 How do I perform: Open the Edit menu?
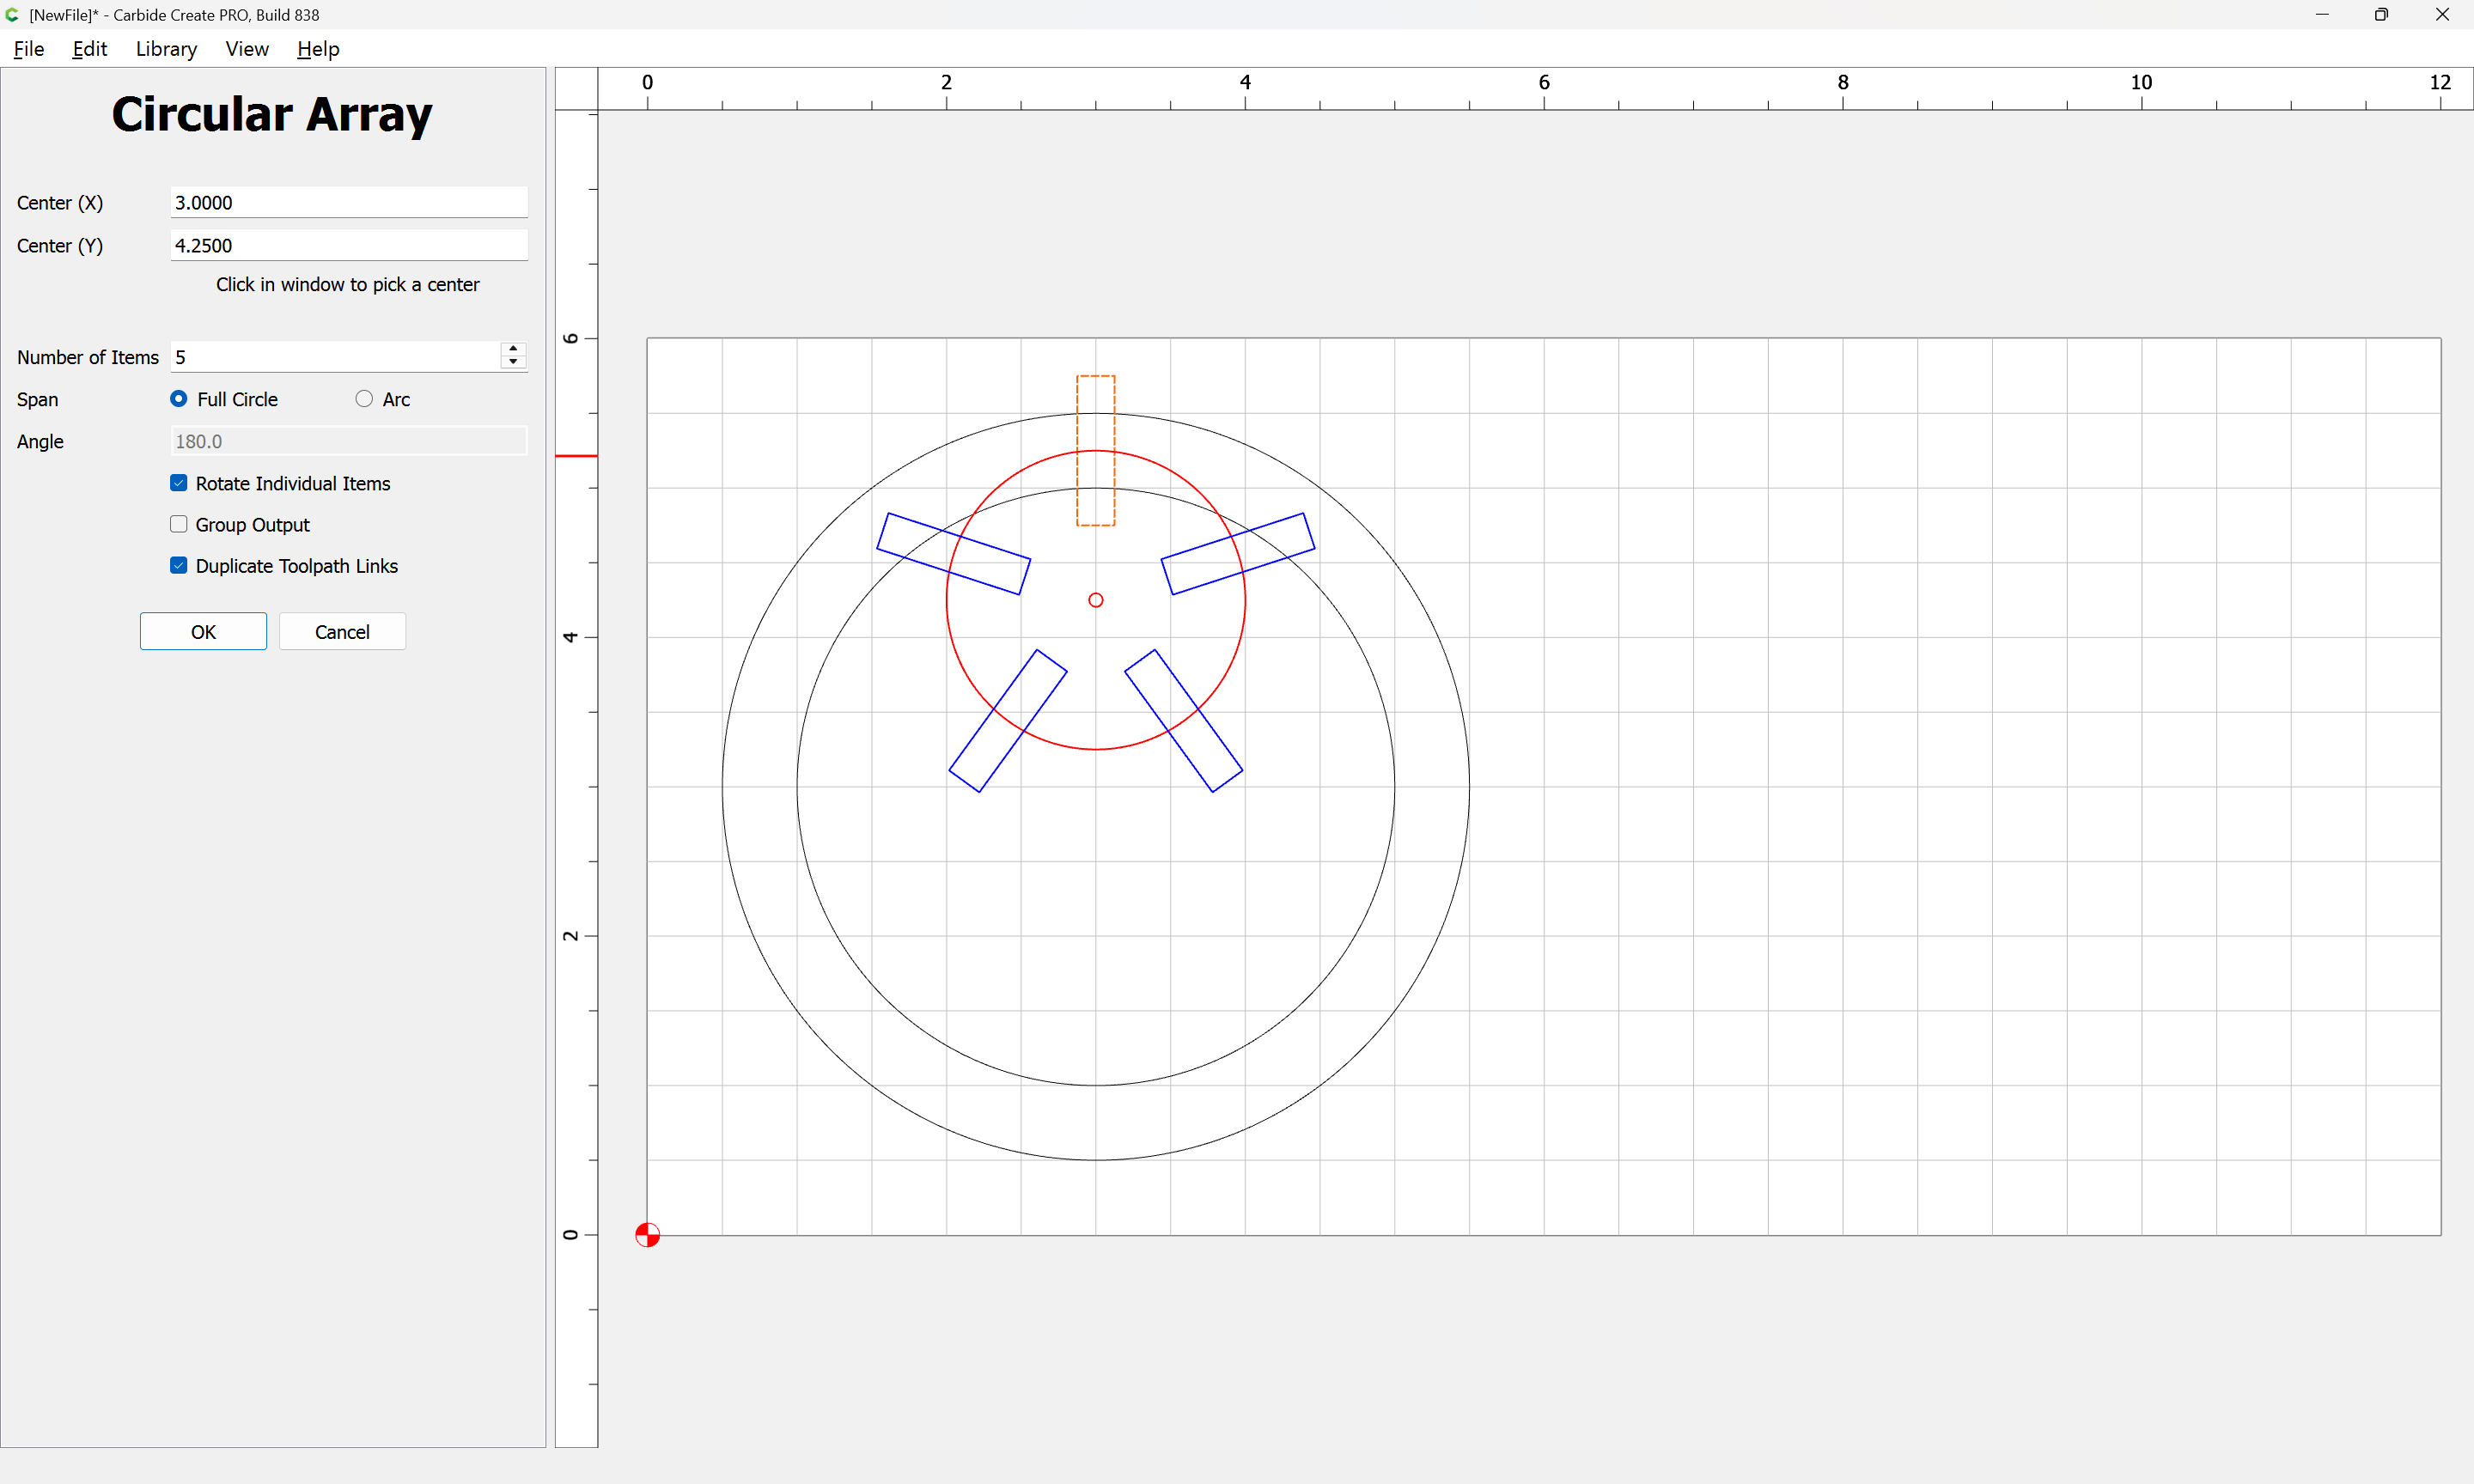[x=89, y=49]
